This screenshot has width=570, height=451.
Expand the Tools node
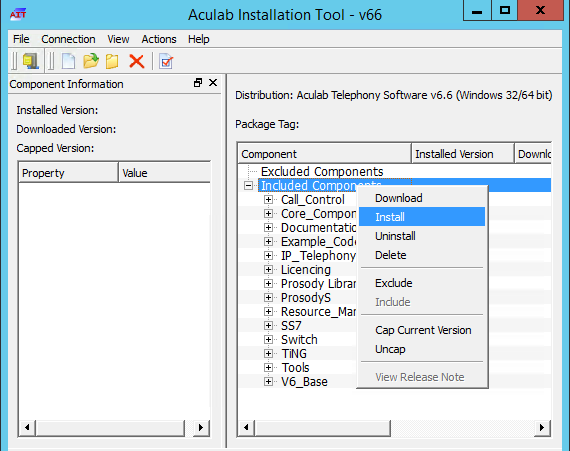tap(268, 367)
